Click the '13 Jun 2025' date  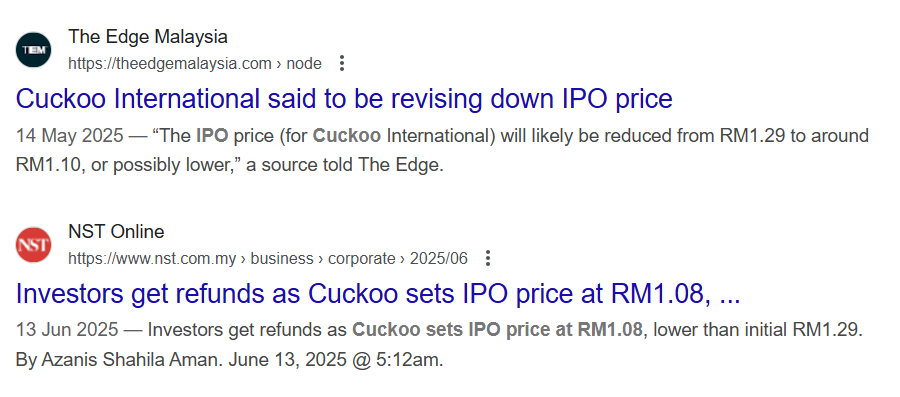point(67,330)
